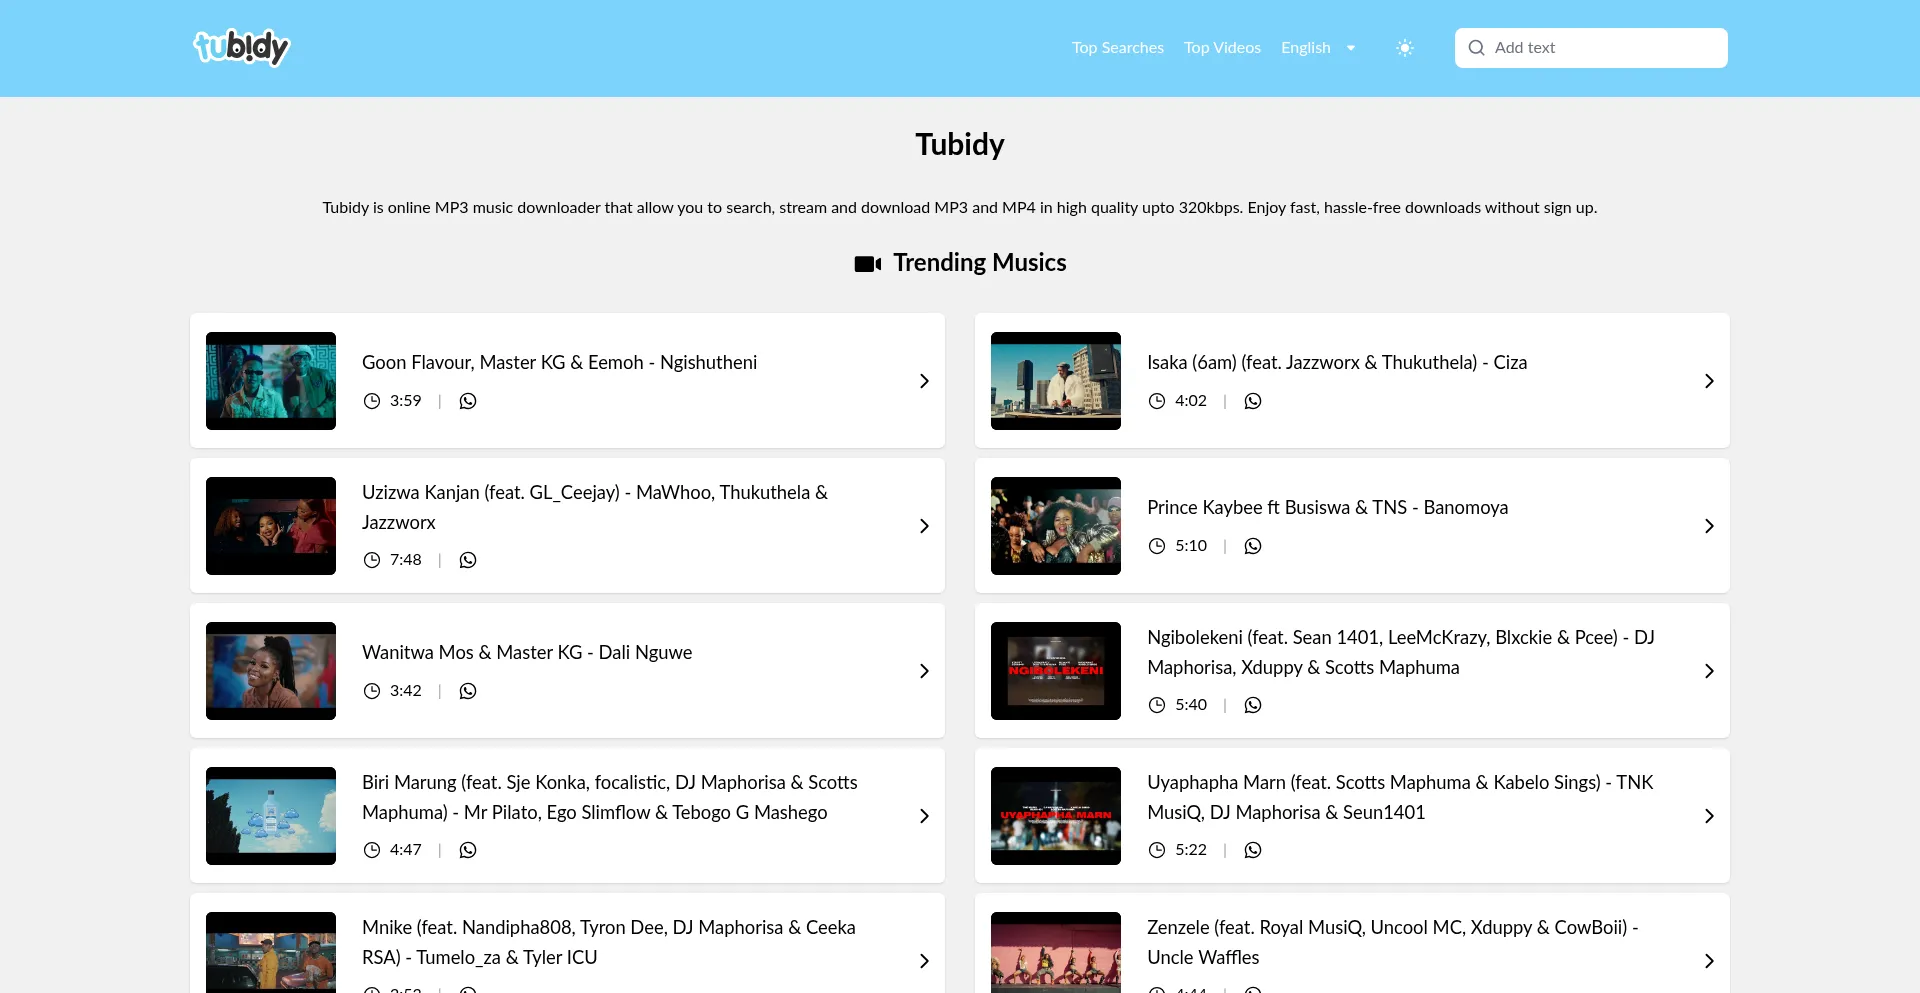The image size is (1920, 993).
Task: Click the search magnifier icon
Action: point(1476,48)
